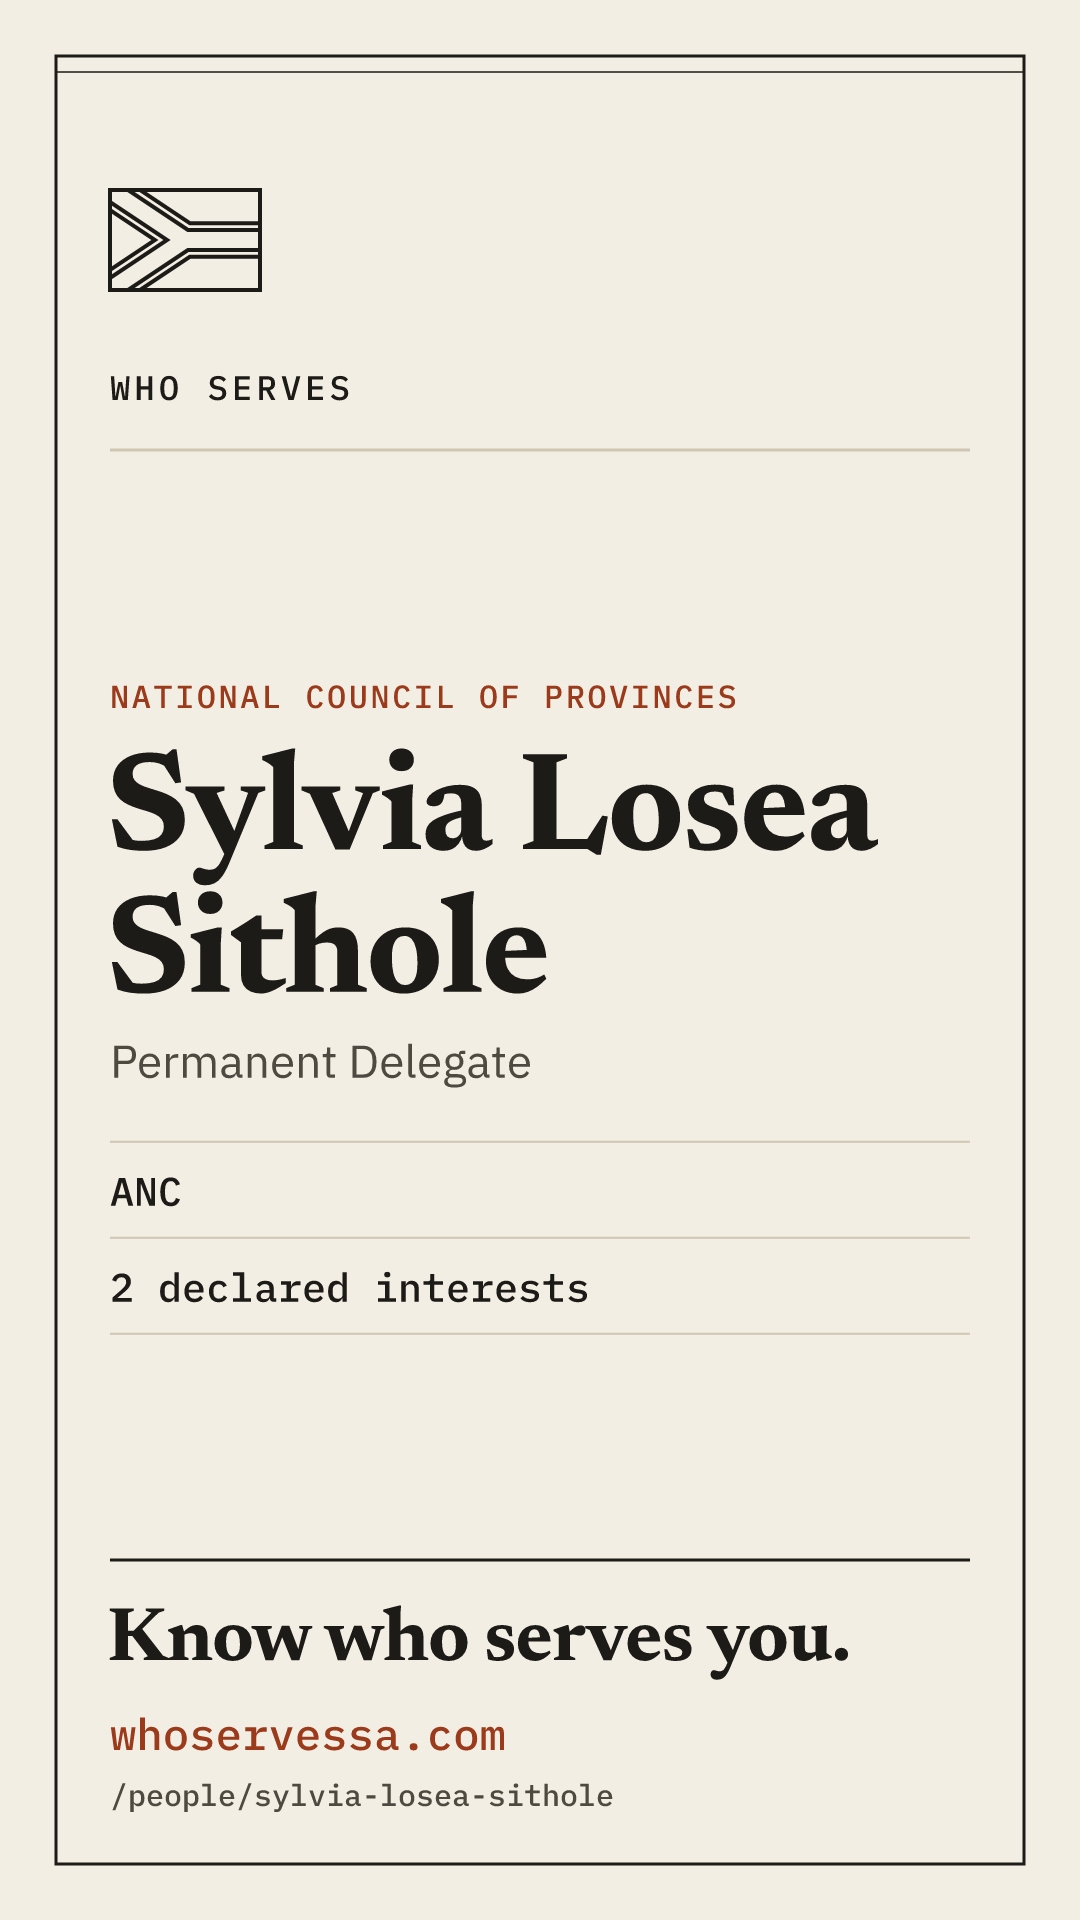Click the WHO SERVES brand title

[231, 389]
